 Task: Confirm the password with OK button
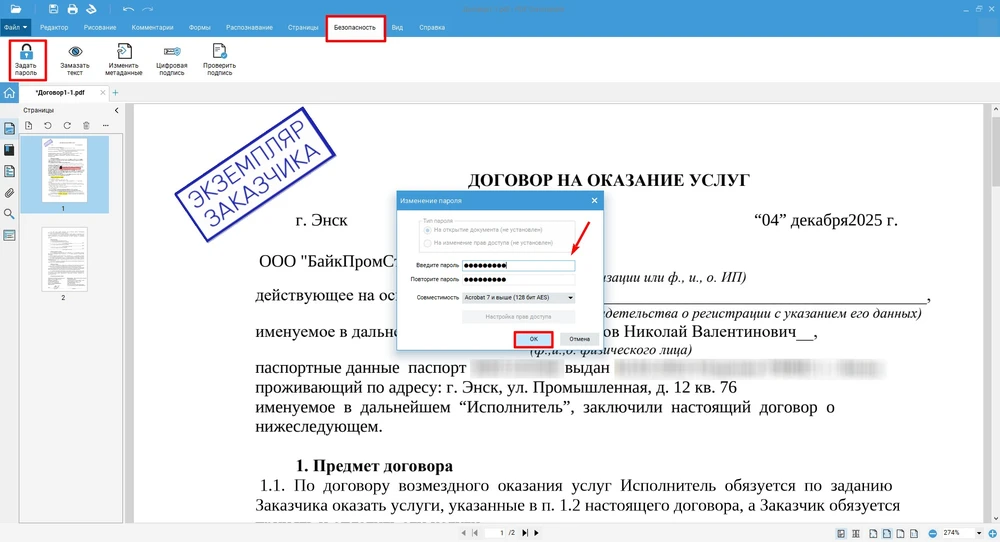click(x=534, y=339)
